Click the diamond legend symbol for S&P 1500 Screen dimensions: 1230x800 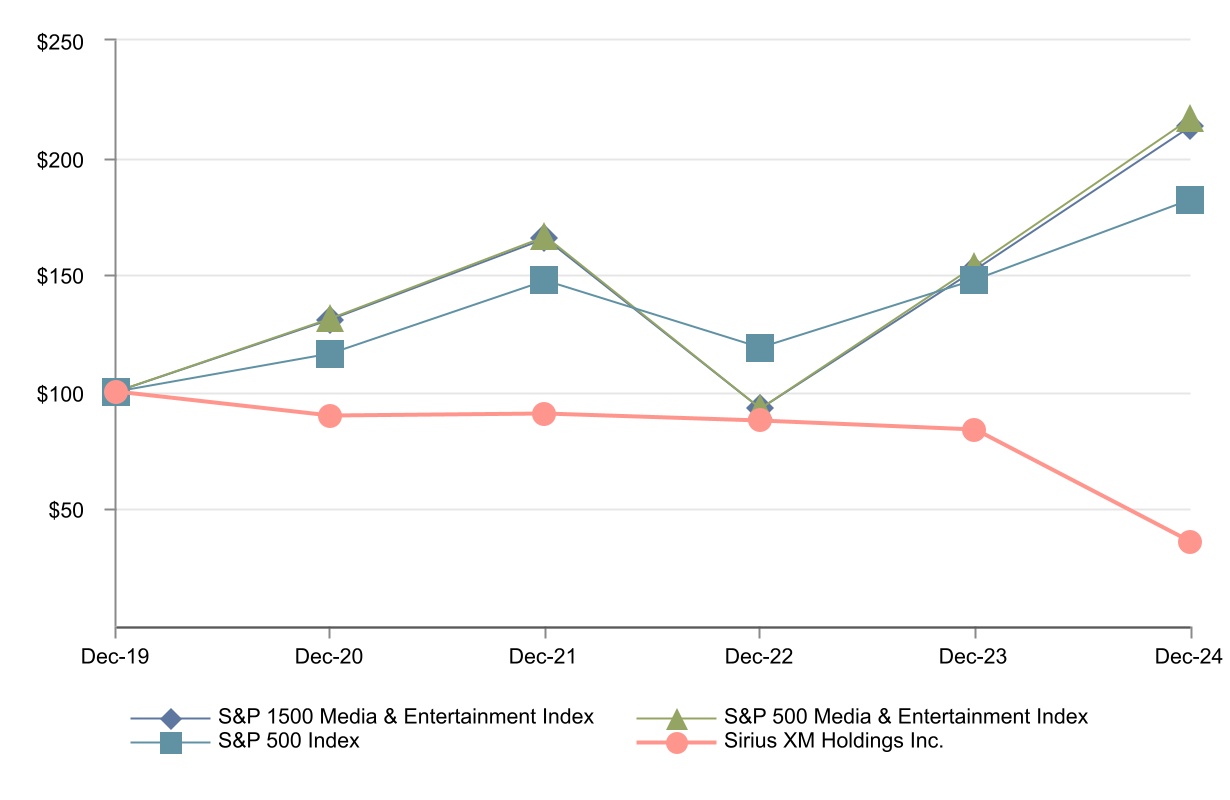pyautogui.click(x=171, y=718)
